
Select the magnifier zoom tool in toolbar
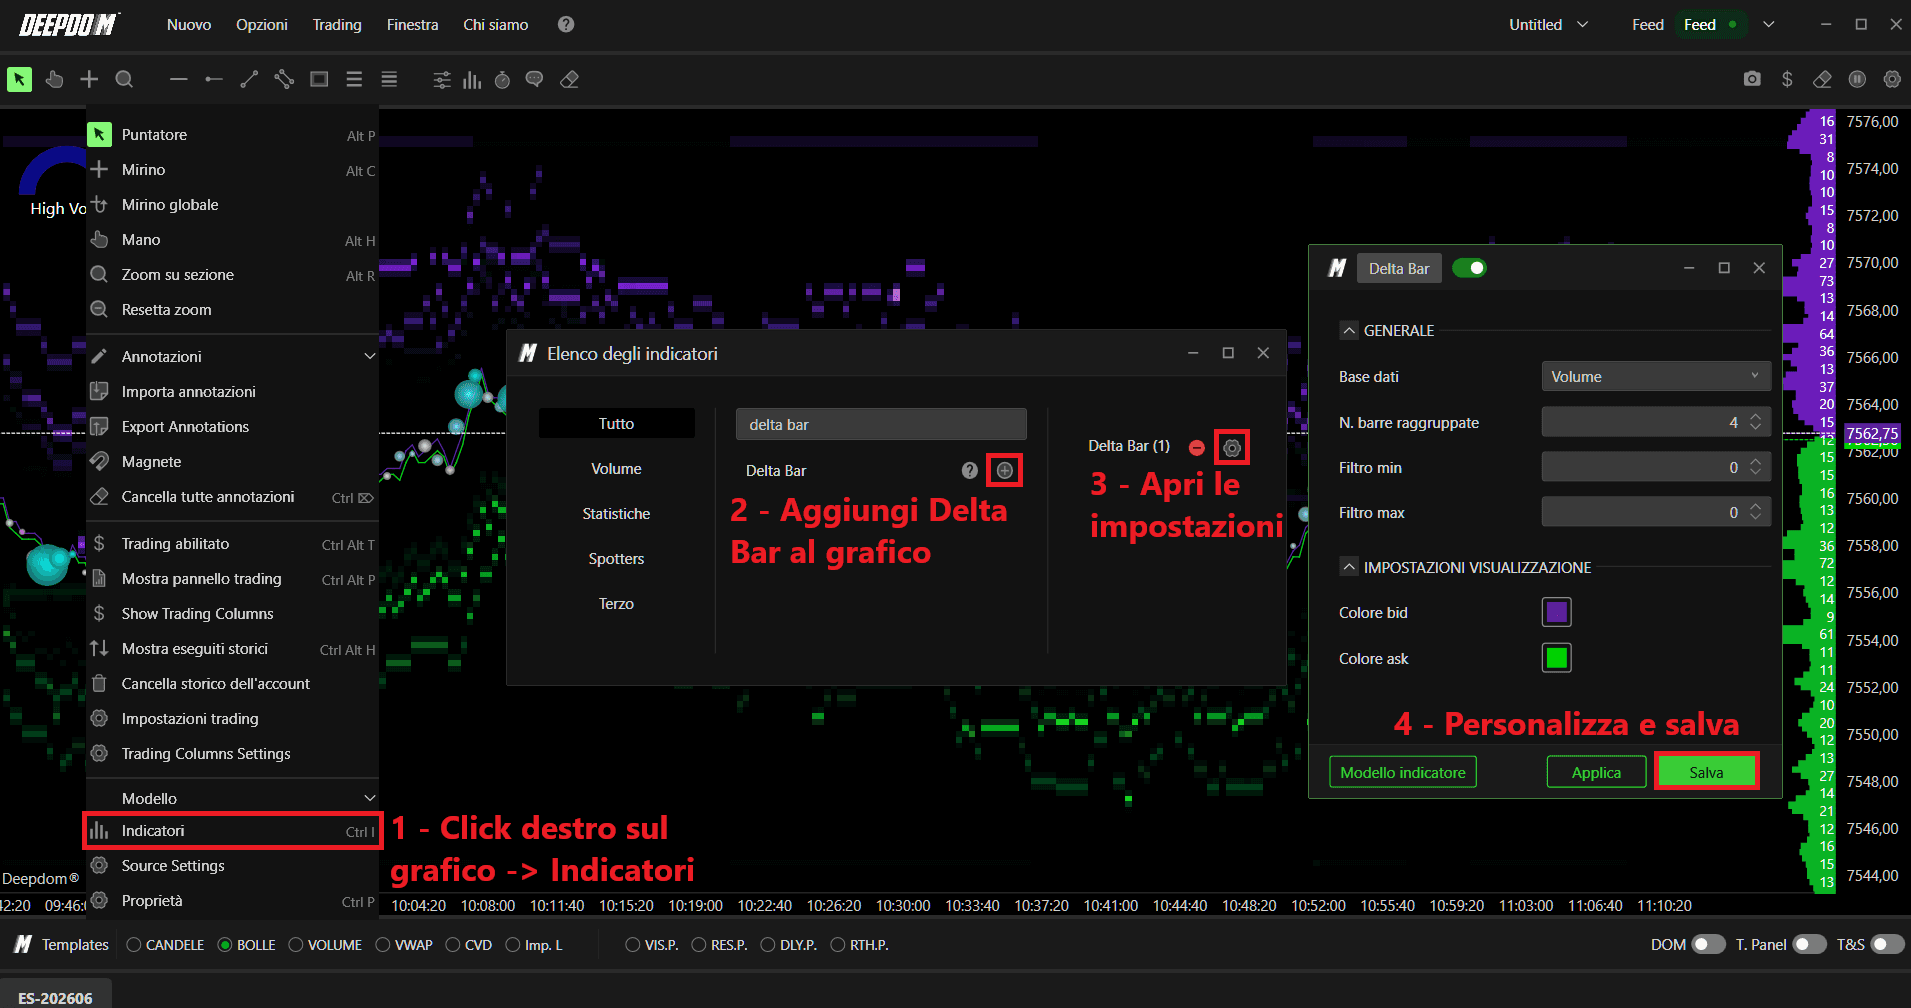pyautogui.click(x=124, y=79)
